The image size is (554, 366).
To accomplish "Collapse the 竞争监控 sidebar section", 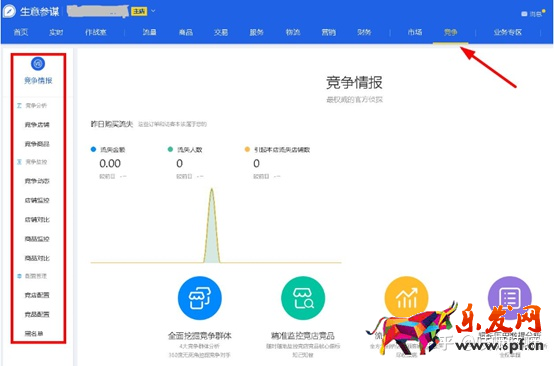I will tap(32, 162).
